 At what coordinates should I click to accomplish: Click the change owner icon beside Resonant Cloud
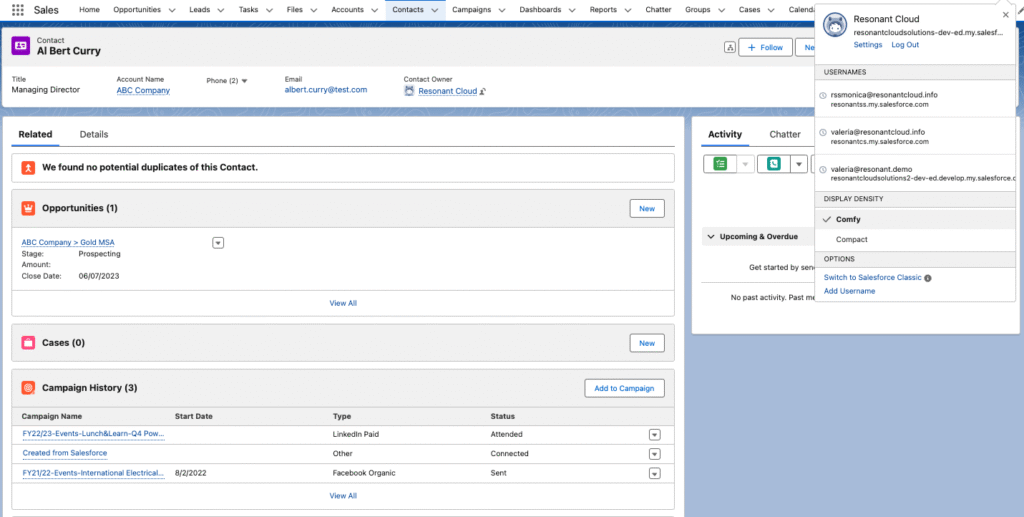tap(483, 91)
